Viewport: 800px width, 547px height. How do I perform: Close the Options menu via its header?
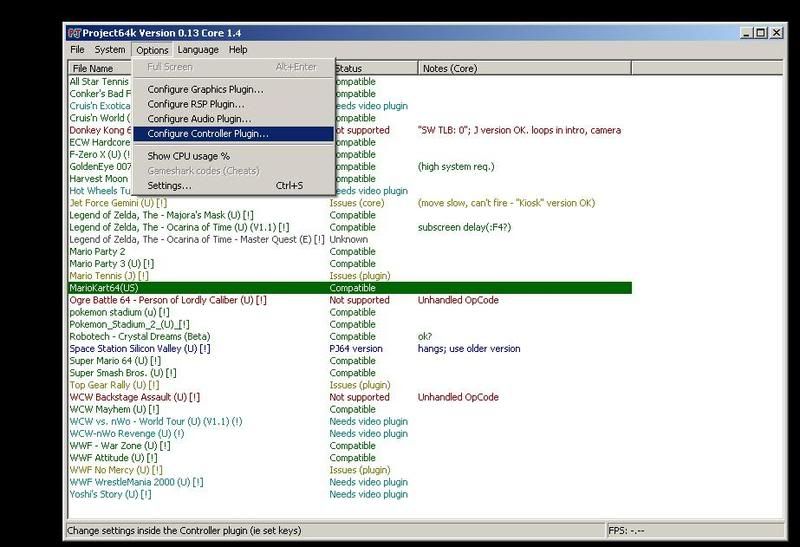[152, 50]
